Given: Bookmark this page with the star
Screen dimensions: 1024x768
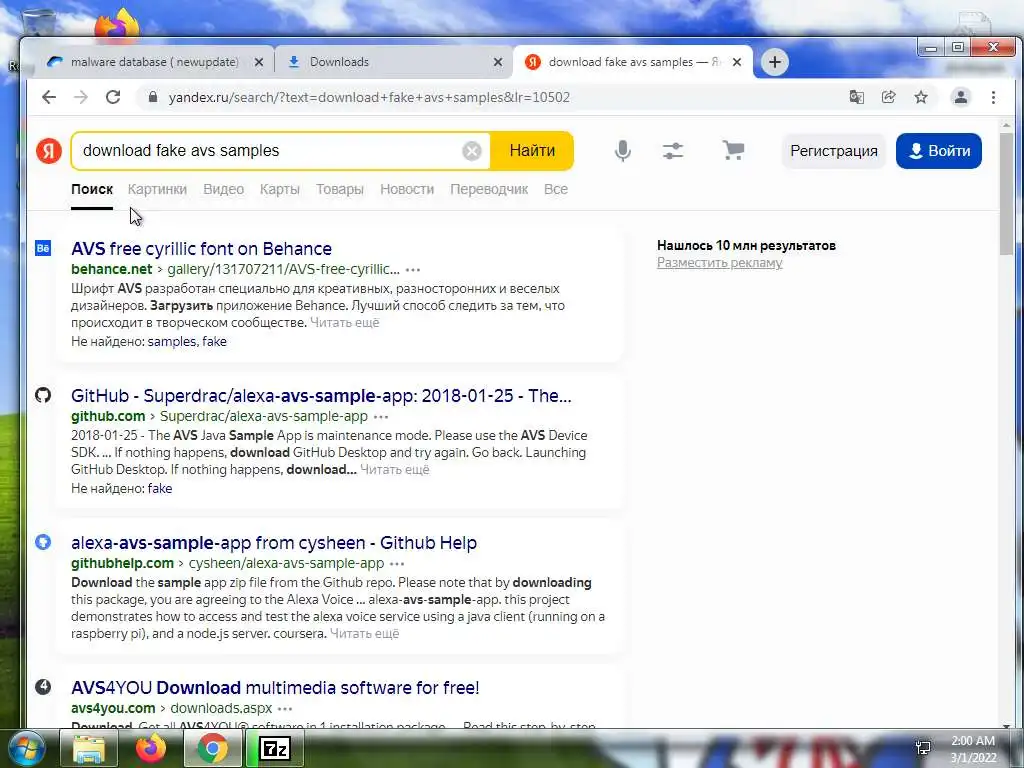Looking at the screenshot, I should tap(921, 97).
